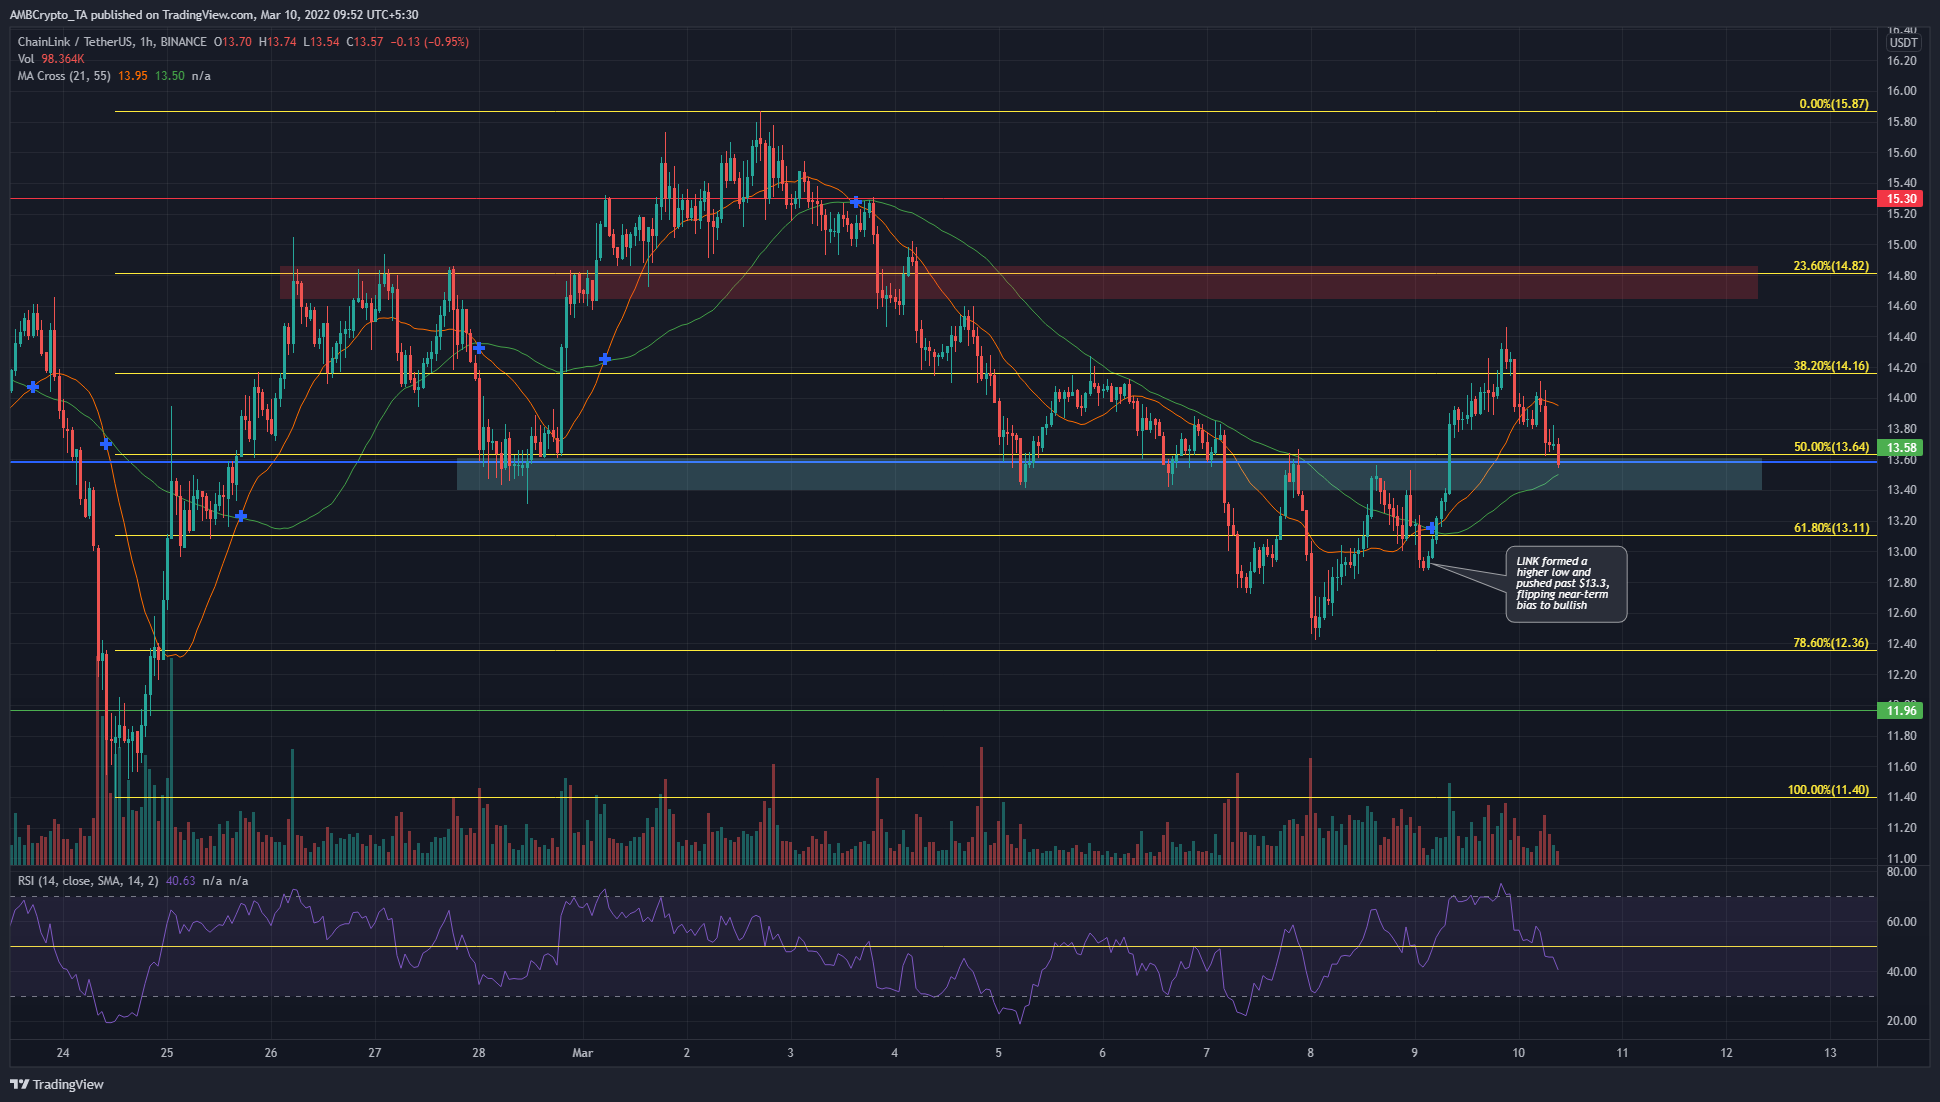The width and height of the screenshot is (1940, 1102).
Task: Click the 20.00 value on the RSI axis
Action: coord(1901,1021)
